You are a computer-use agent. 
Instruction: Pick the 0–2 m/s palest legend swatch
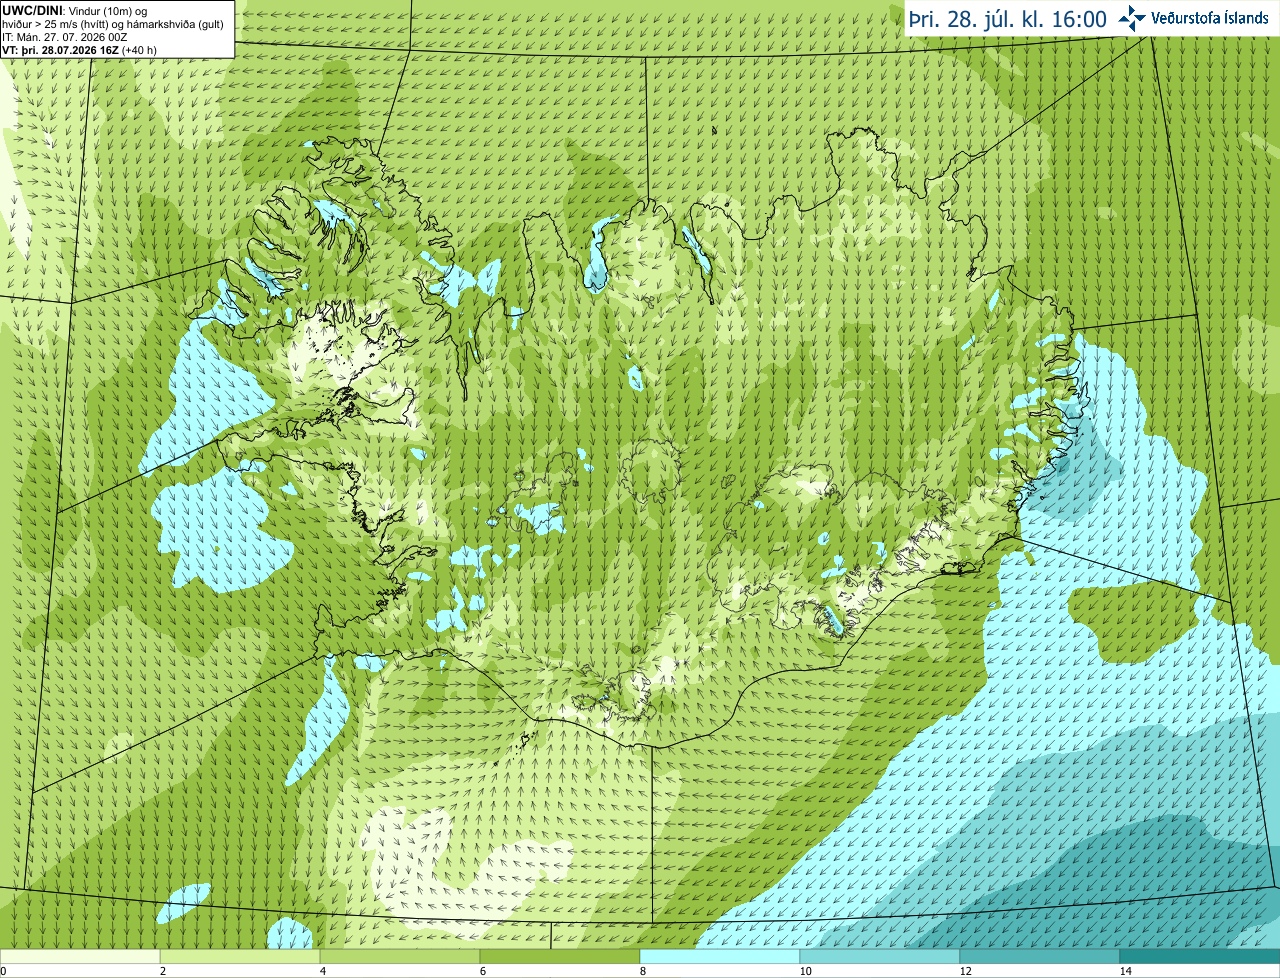80,956
